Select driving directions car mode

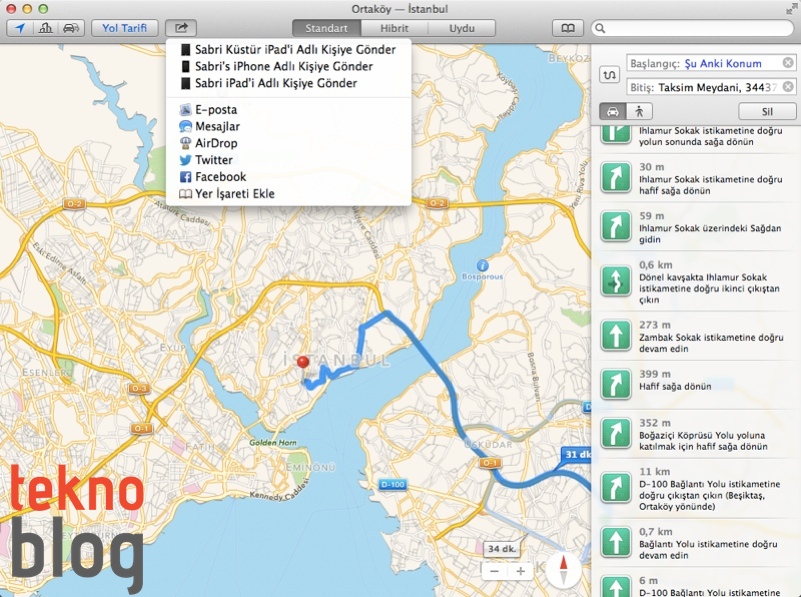pos(611,111)
